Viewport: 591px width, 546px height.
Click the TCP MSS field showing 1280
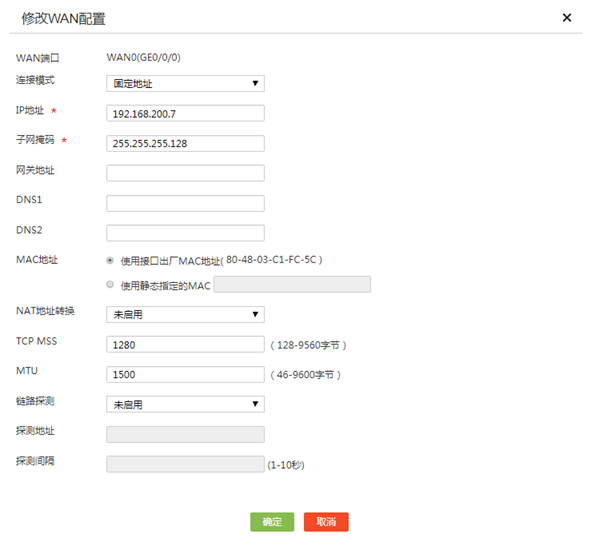point(185,344)
